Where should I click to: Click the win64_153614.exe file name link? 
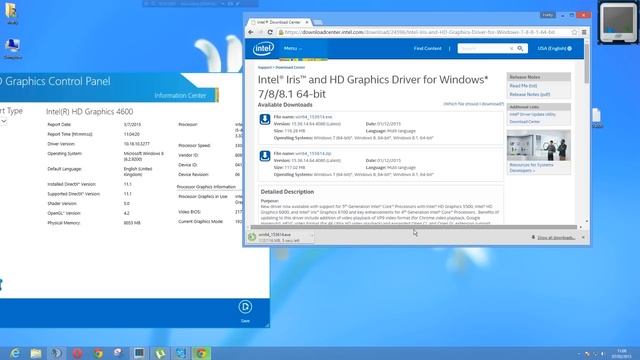pos(313,117)
